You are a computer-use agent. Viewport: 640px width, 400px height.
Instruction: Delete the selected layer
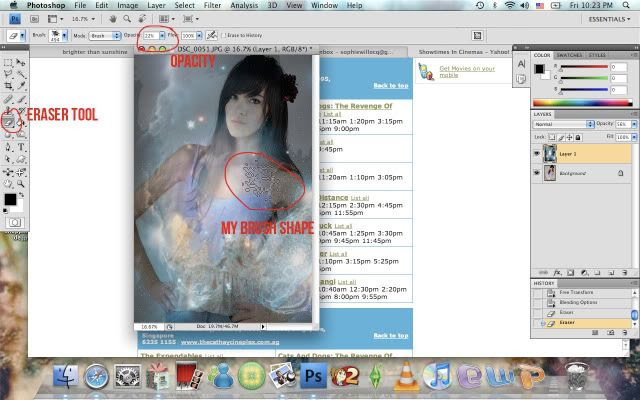pos(624,273)
